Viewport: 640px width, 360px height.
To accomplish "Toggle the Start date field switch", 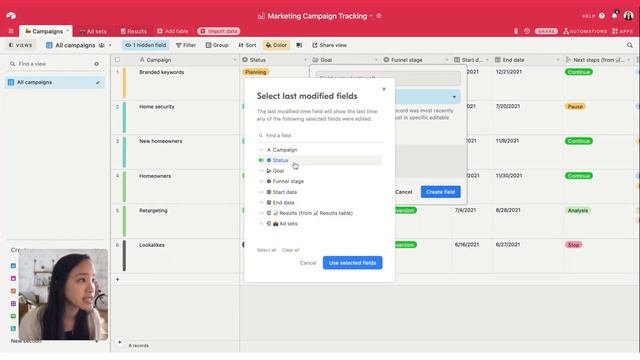I will (x=261, y=192).
